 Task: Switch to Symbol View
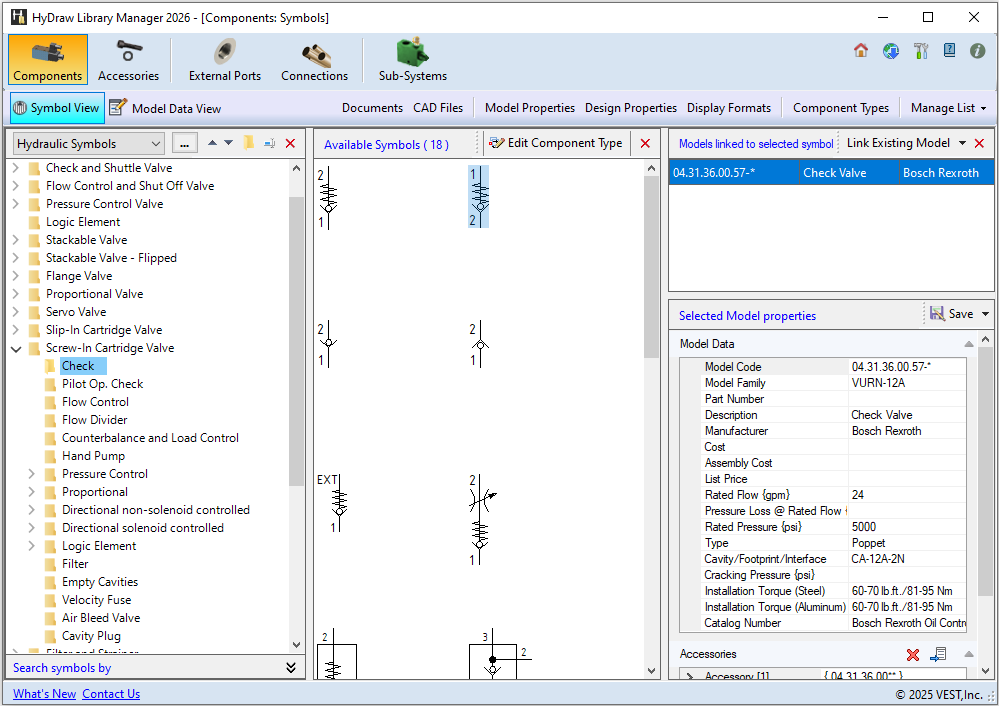click(x=57, y=108)
